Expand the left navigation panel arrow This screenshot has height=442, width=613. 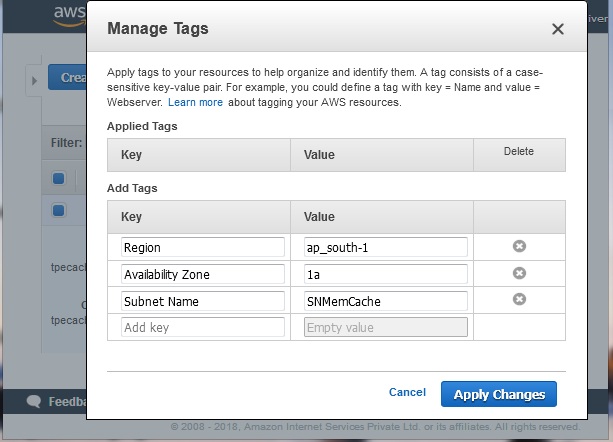point(33,79)
